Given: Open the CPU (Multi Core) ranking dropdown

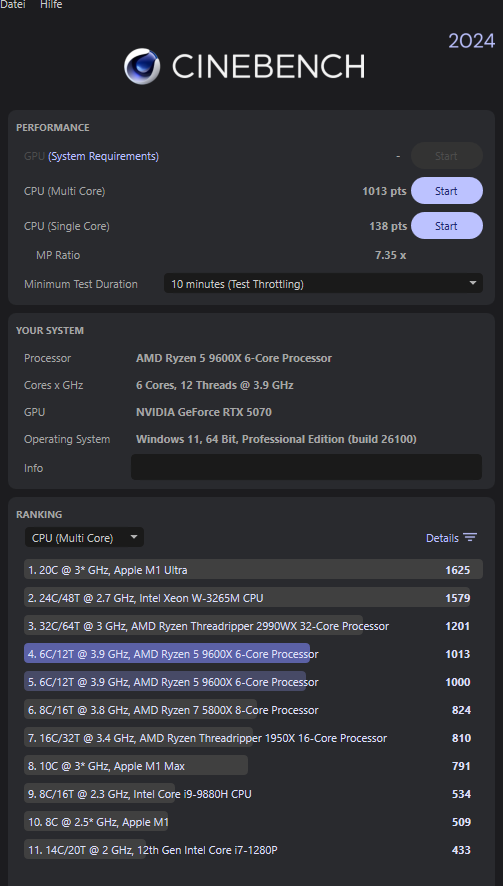Looking at the screenshot, I should pyautogui.click(x=84, y=537).
